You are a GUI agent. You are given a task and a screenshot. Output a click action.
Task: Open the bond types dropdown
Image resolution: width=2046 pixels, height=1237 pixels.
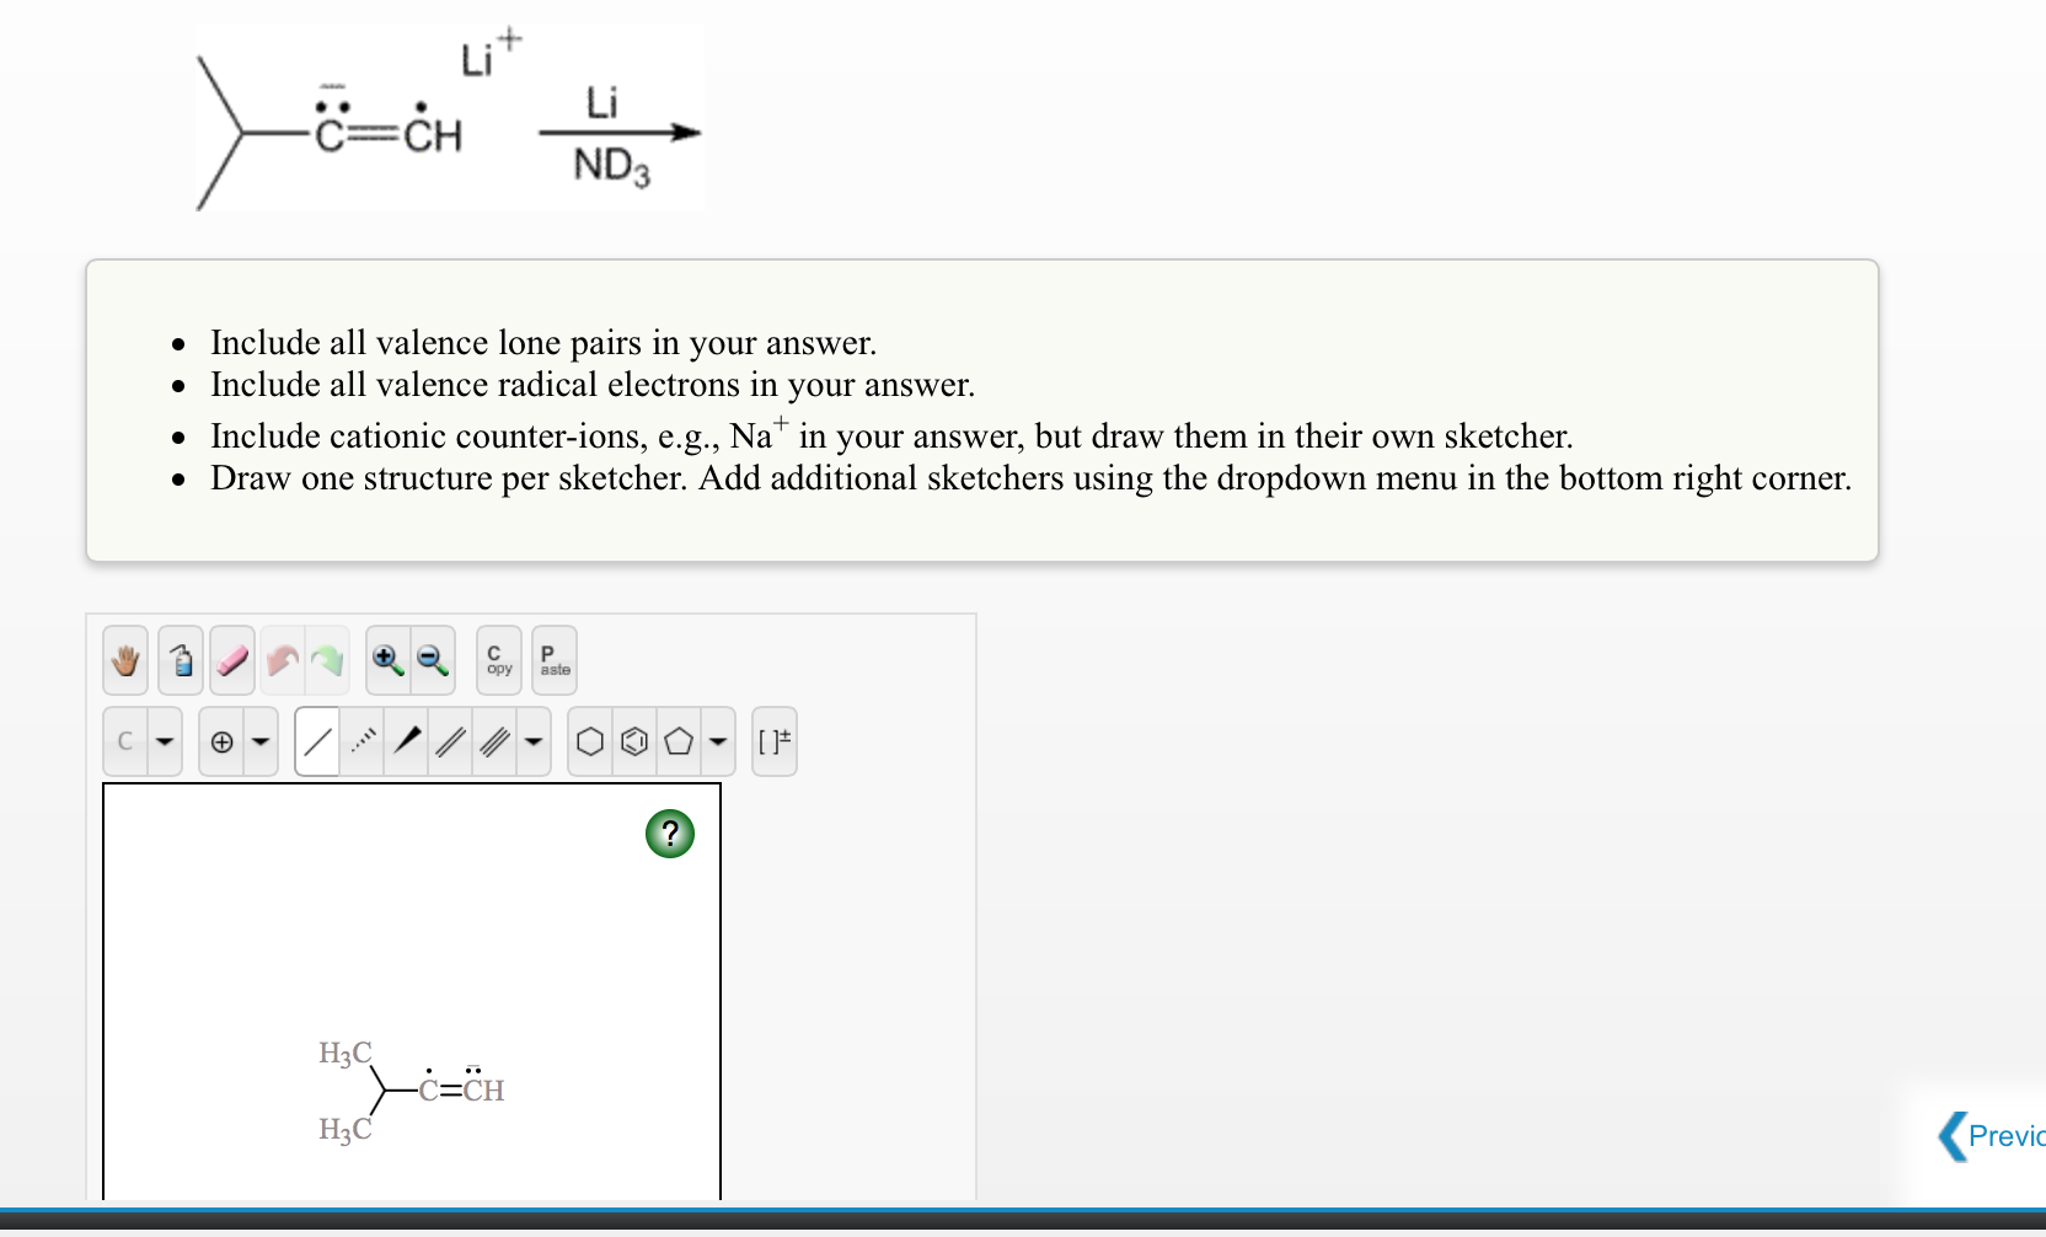coord(534,741)
